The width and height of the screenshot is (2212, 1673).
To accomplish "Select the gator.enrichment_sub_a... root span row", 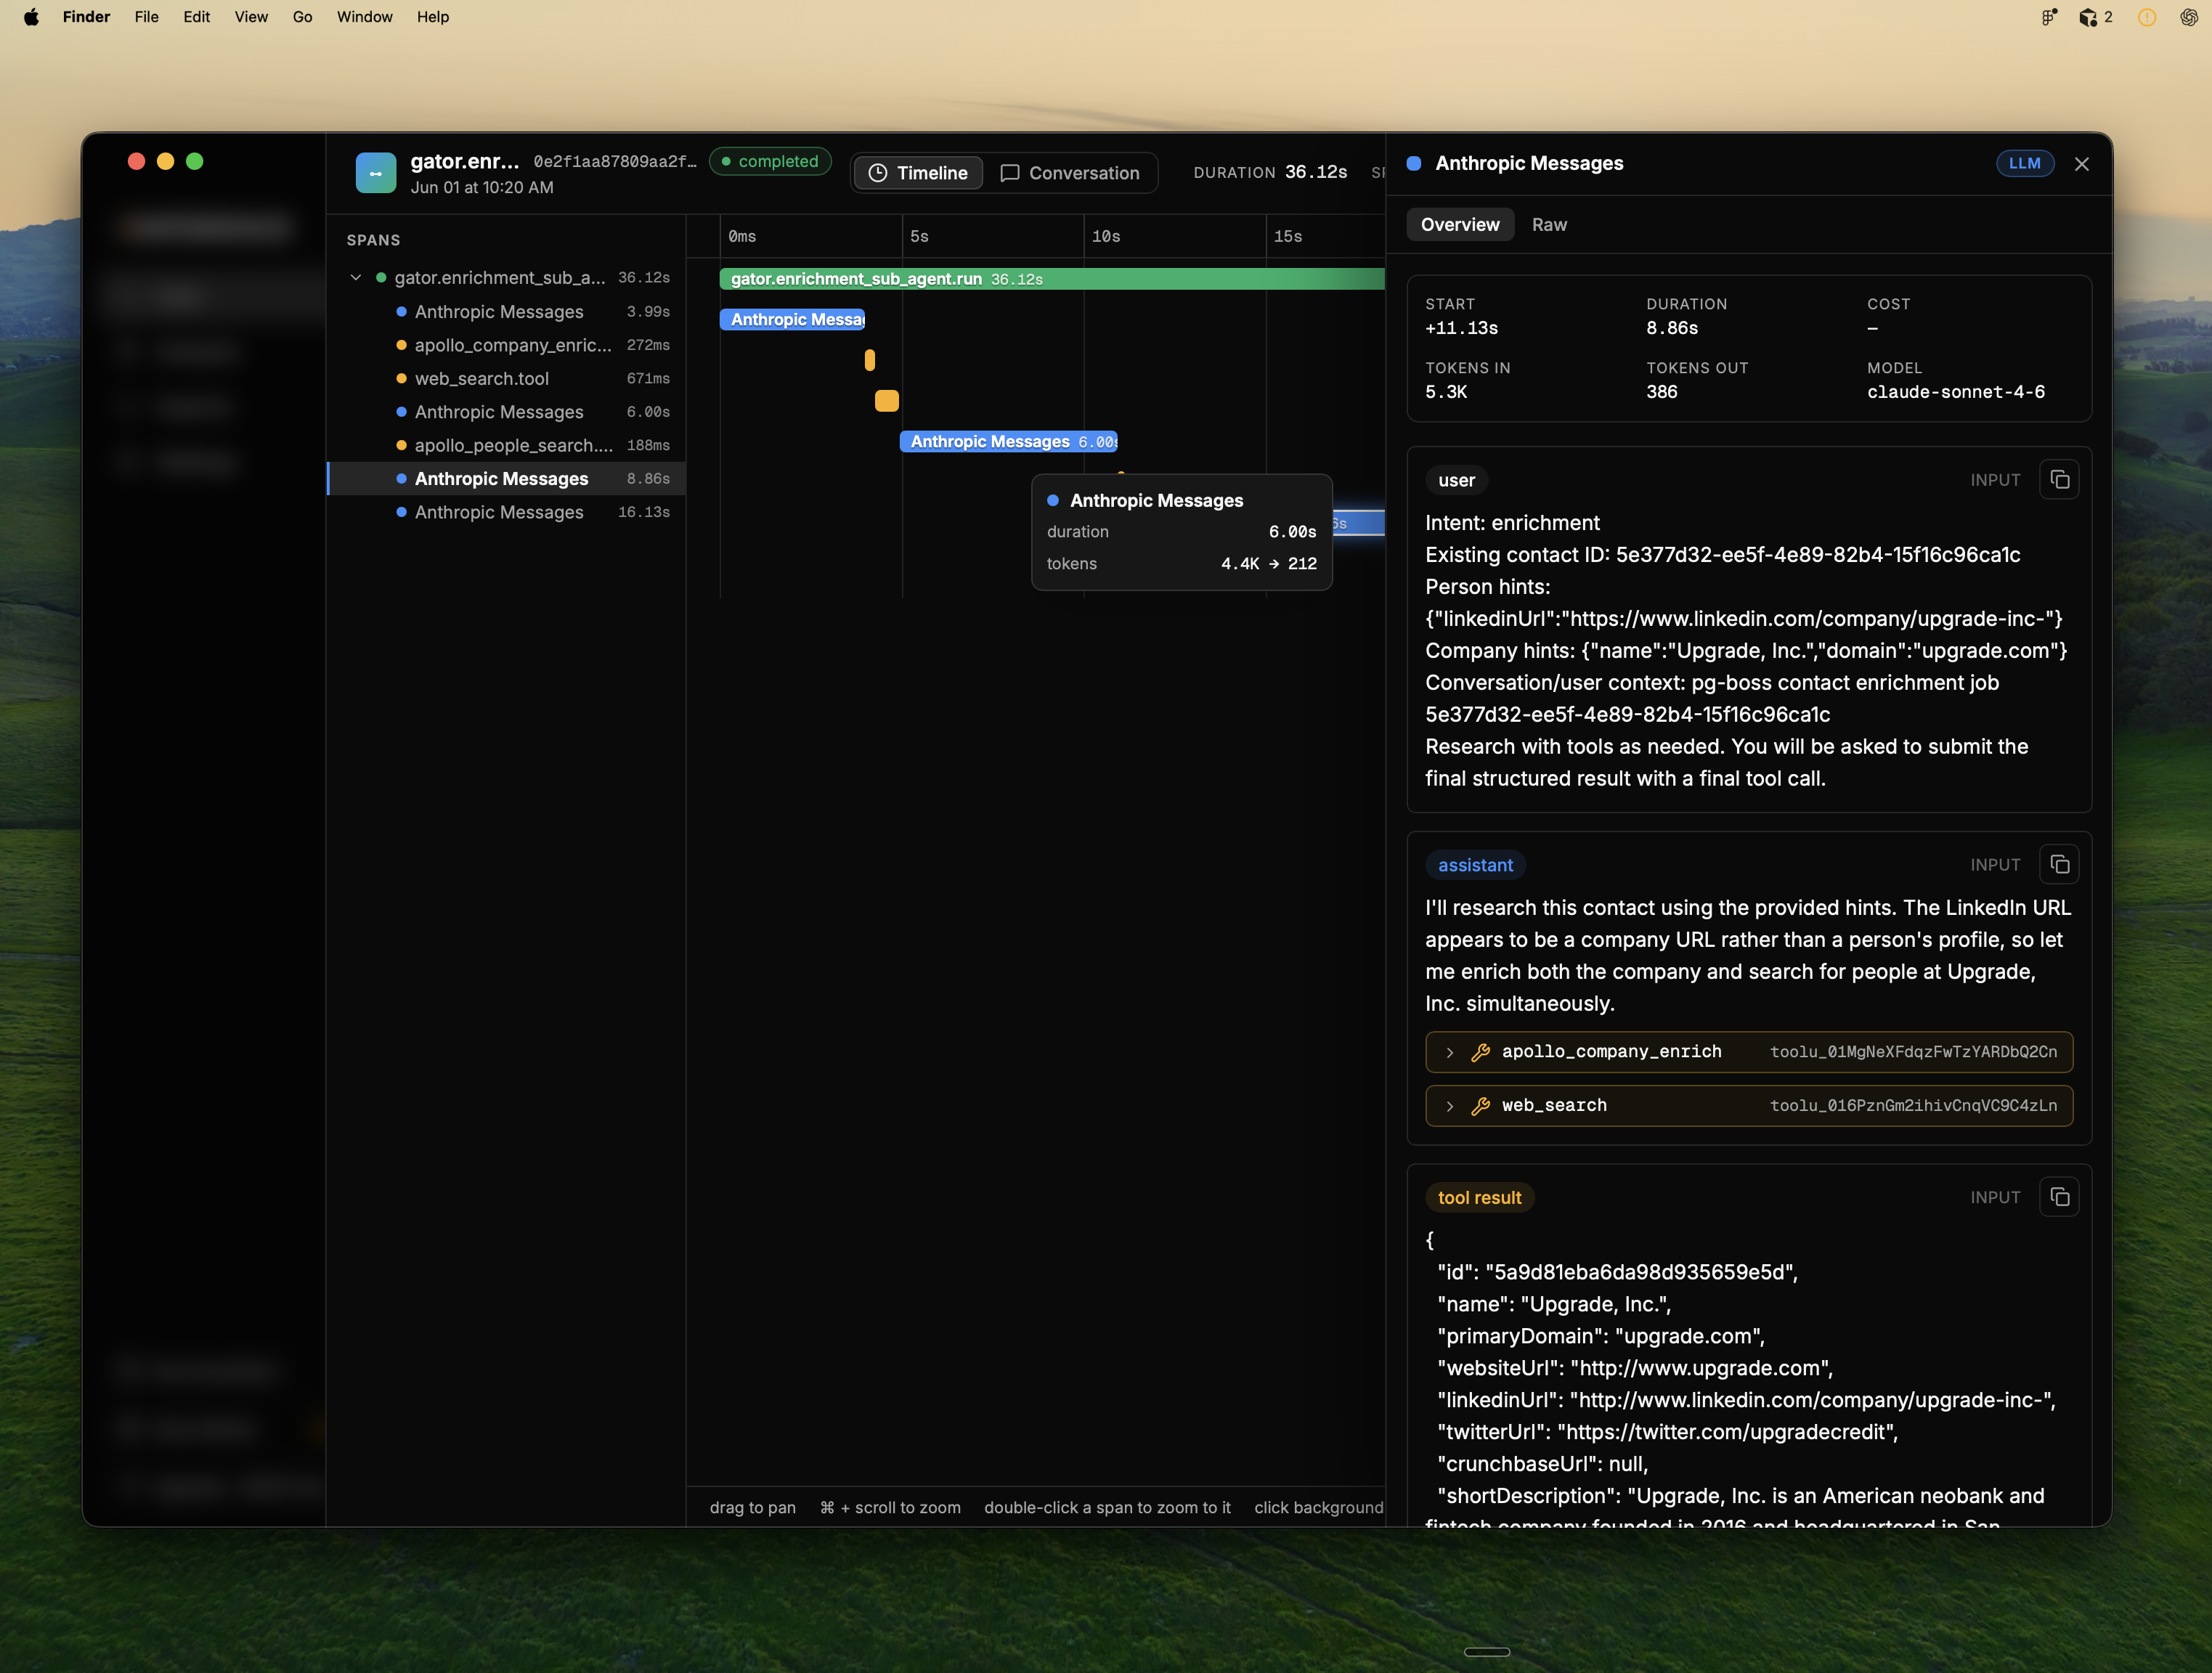I will coord(507,278).
